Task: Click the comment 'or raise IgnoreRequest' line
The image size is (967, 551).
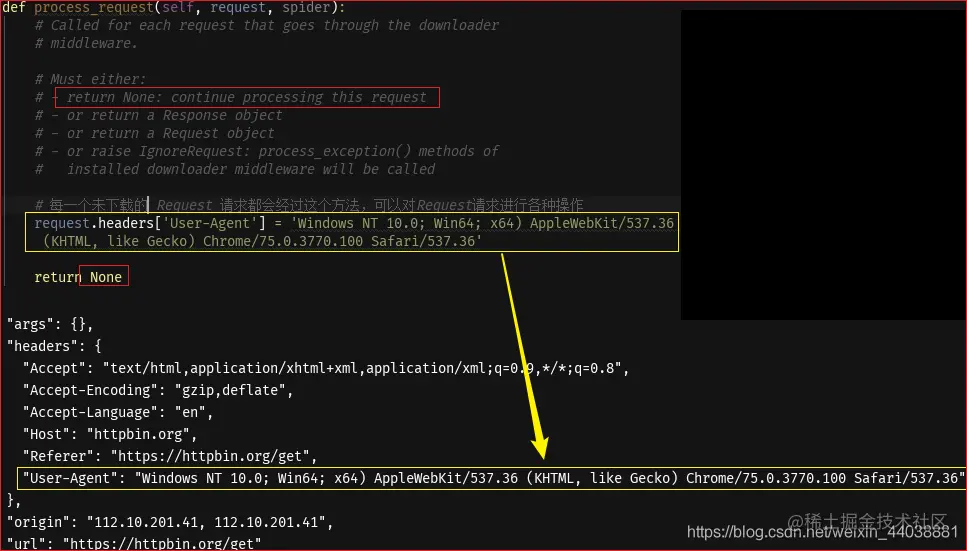Action: click(267, 151)
